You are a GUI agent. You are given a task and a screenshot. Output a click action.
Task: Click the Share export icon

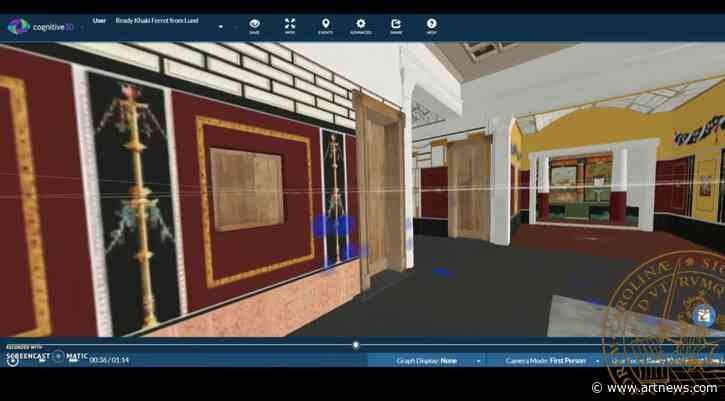click(x=396, y=26)
